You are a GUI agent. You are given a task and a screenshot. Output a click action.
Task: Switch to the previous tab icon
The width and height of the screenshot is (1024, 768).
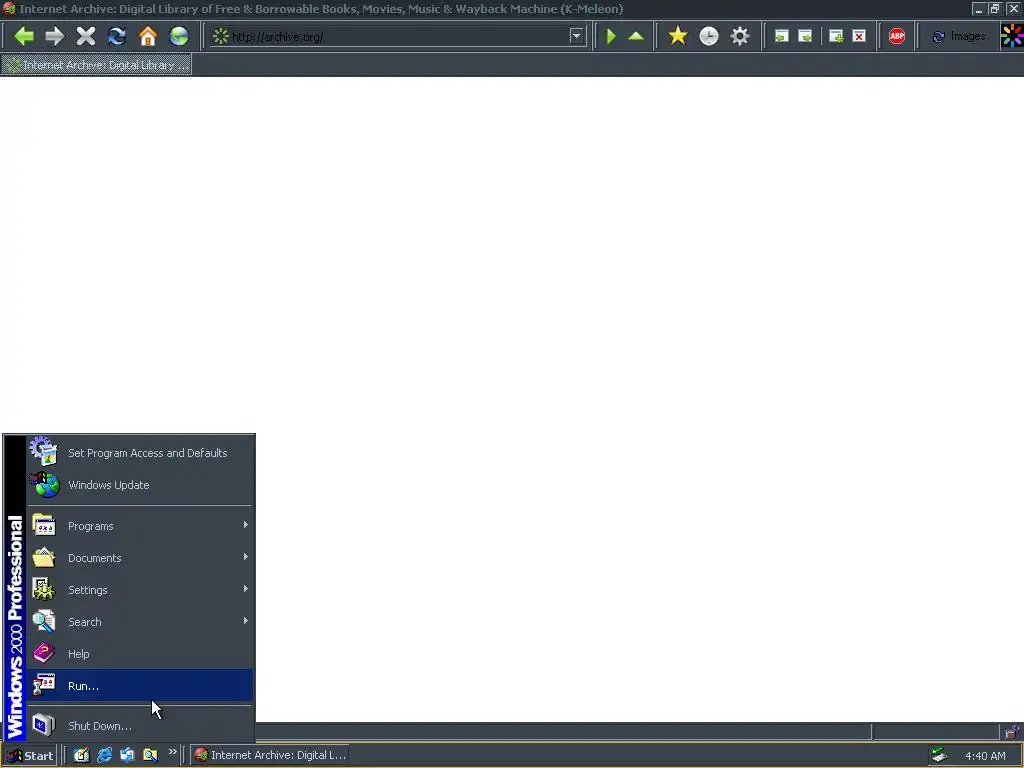(782, 36)
